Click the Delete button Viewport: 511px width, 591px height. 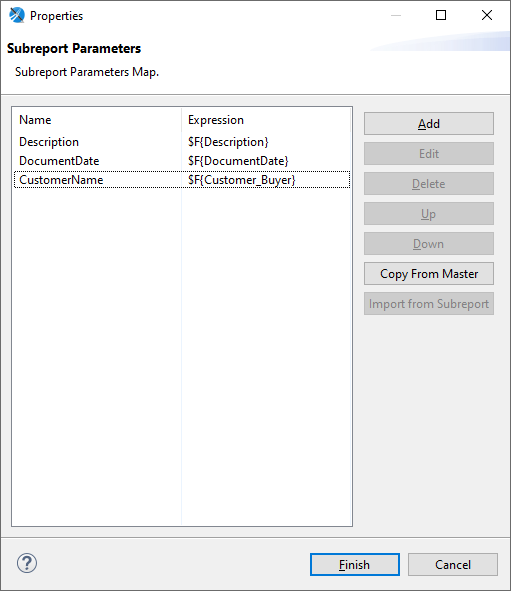pyautogui.click(x=428, y=184)
